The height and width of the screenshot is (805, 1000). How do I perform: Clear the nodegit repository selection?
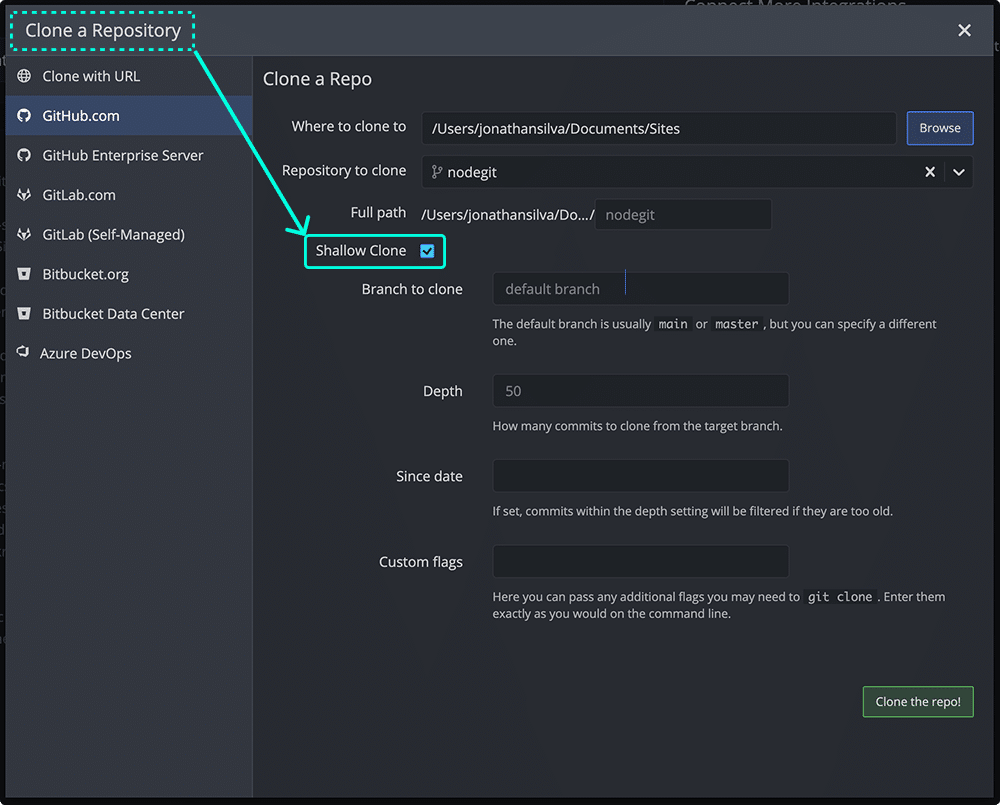pos(929,171)
